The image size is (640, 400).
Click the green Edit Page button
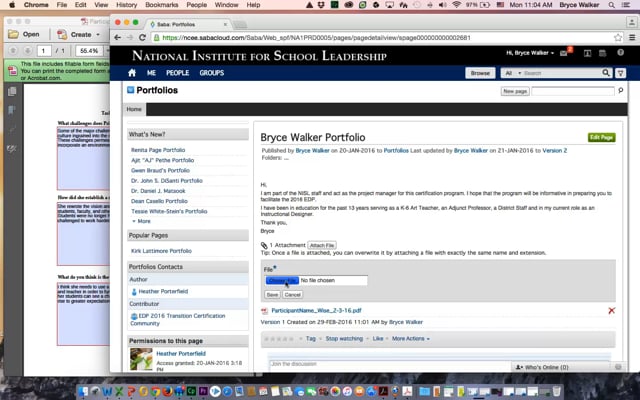(x=602, y=138)
